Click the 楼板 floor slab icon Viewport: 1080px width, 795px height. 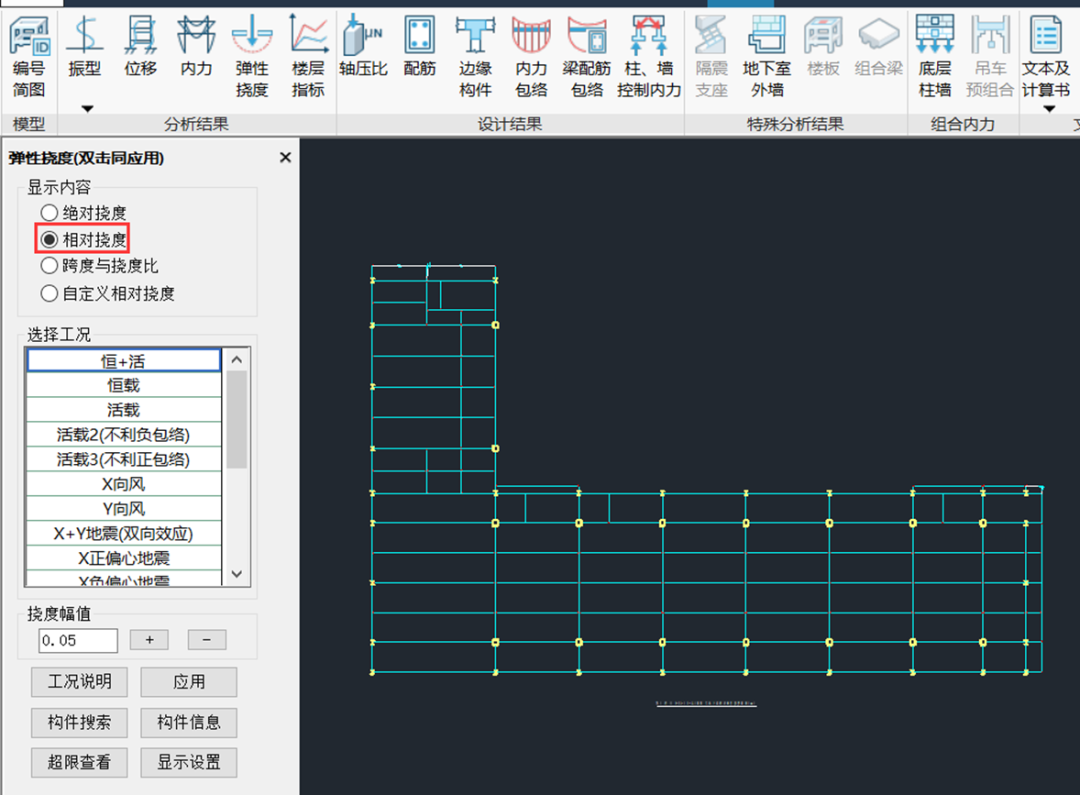coord(823,48)
